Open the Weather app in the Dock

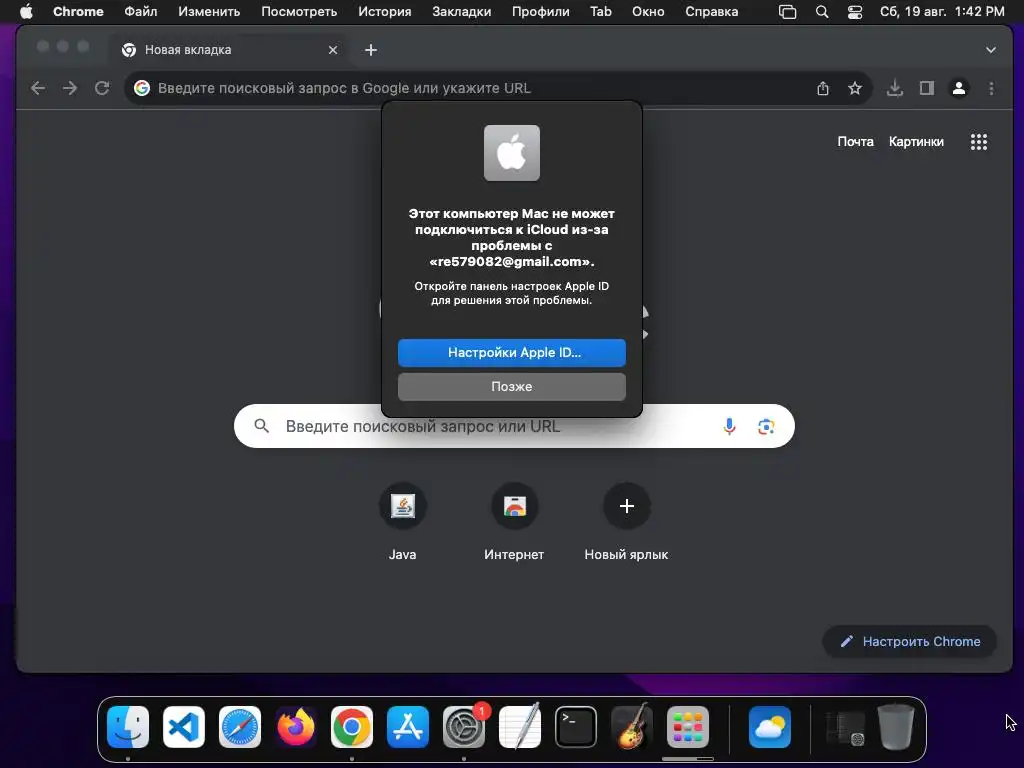[769, 727]
